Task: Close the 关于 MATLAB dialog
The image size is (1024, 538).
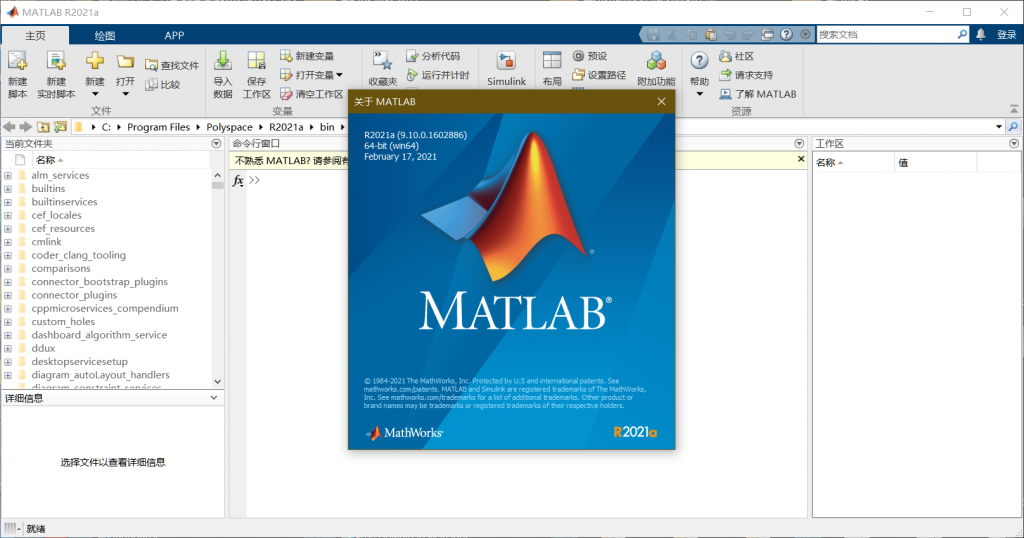Action: tap(662, 101)
